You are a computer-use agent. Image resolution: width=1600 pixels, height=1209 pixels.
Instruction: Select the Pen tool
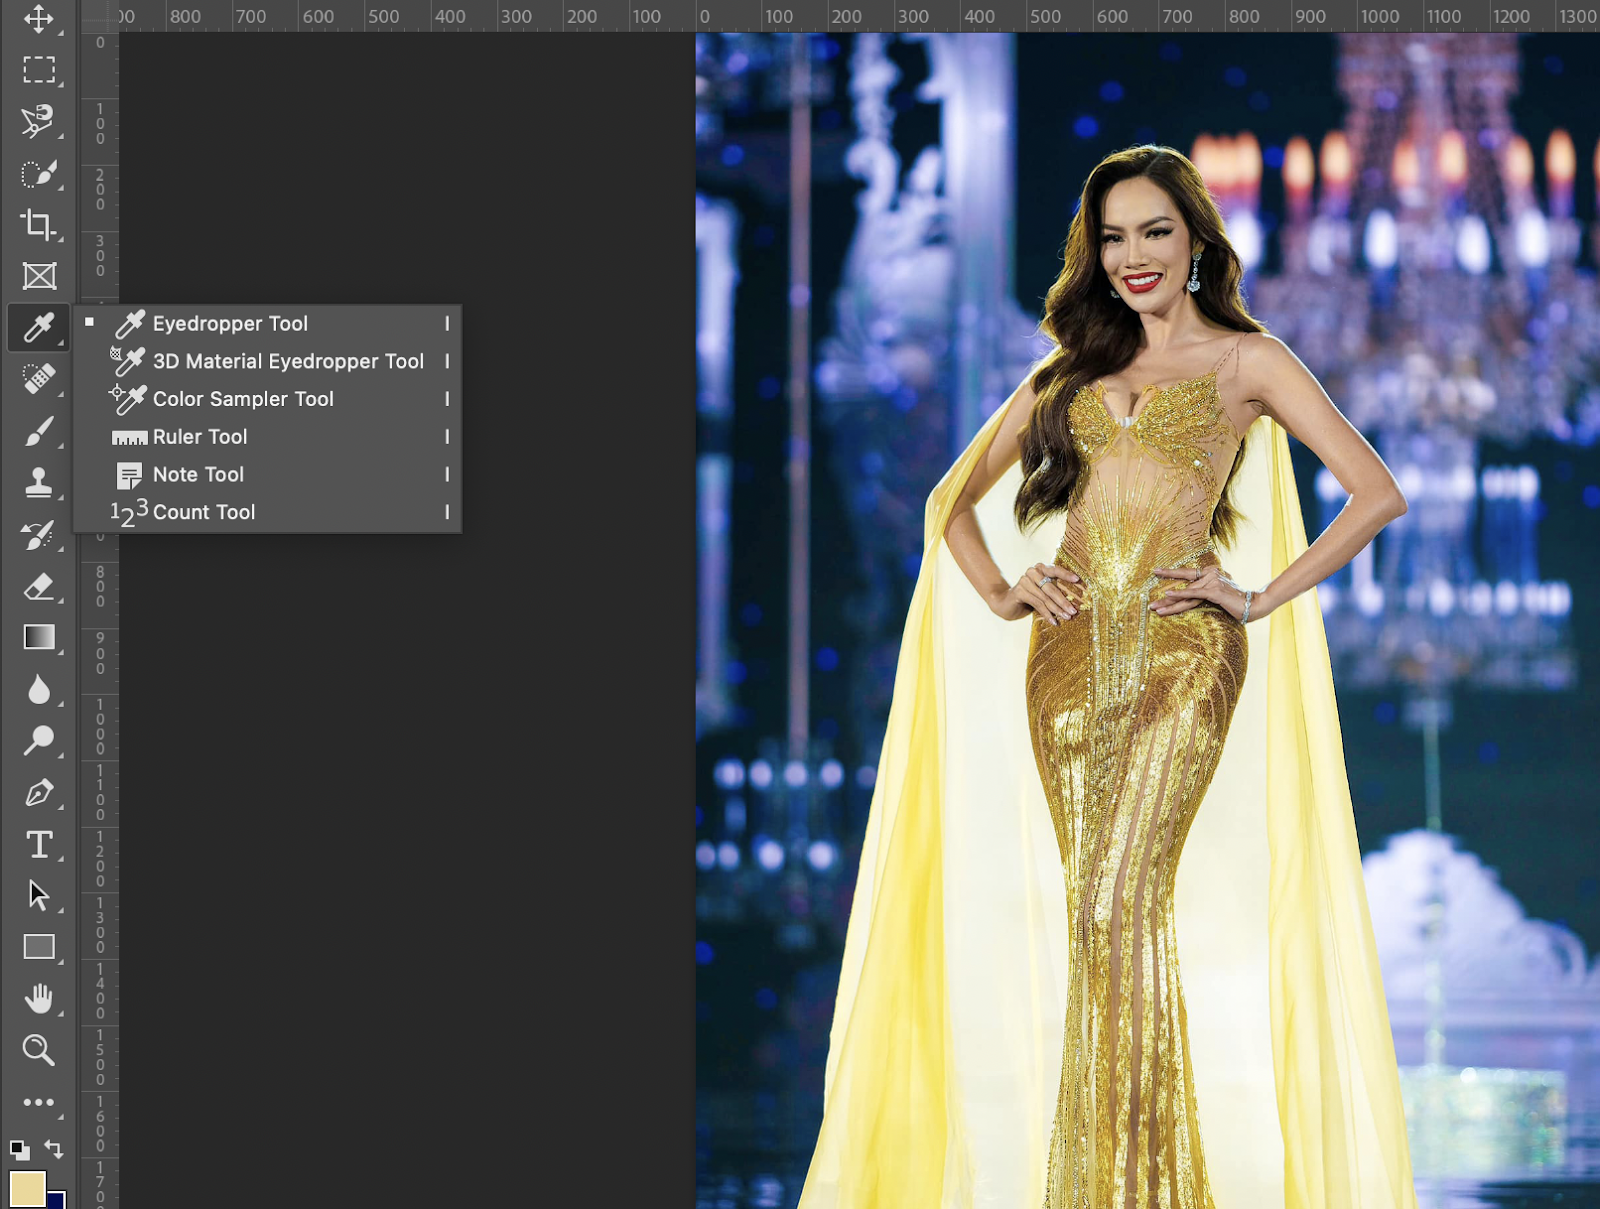39,793
